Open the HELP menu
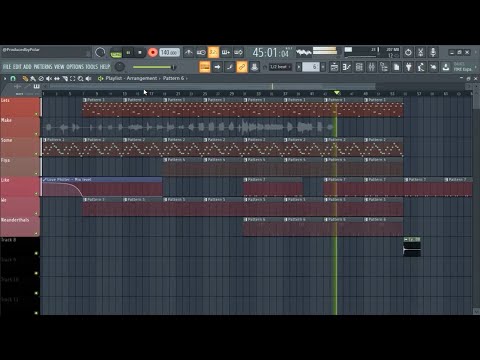Screen dimensions: 480x360 coord(105,67)
